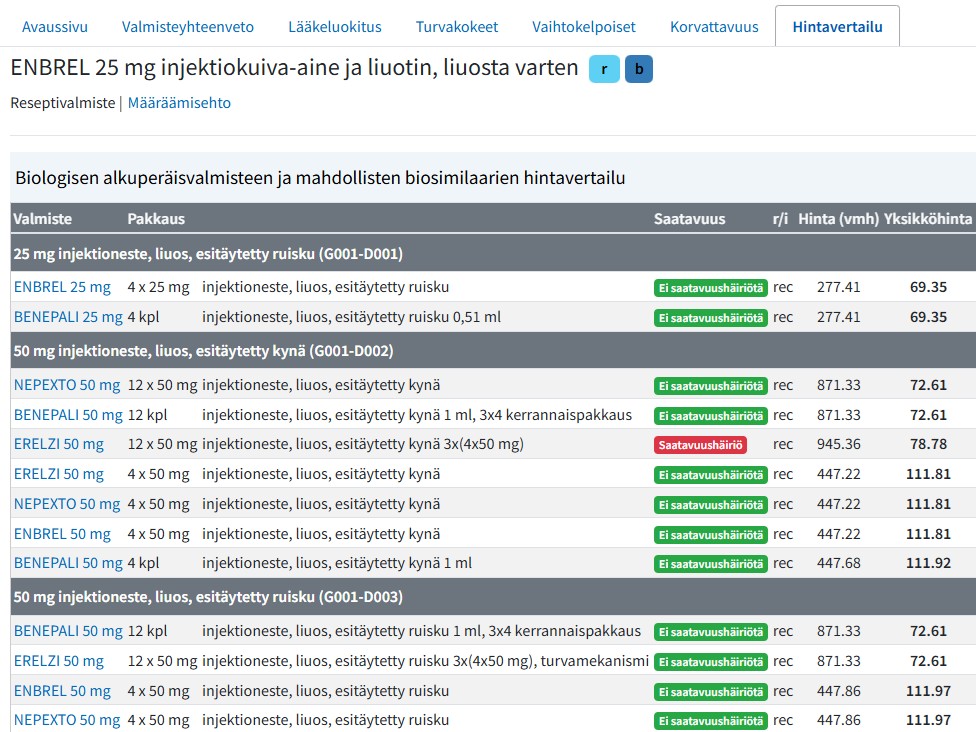Click the red Saatavuushäiriö badge

coord(700,444)
